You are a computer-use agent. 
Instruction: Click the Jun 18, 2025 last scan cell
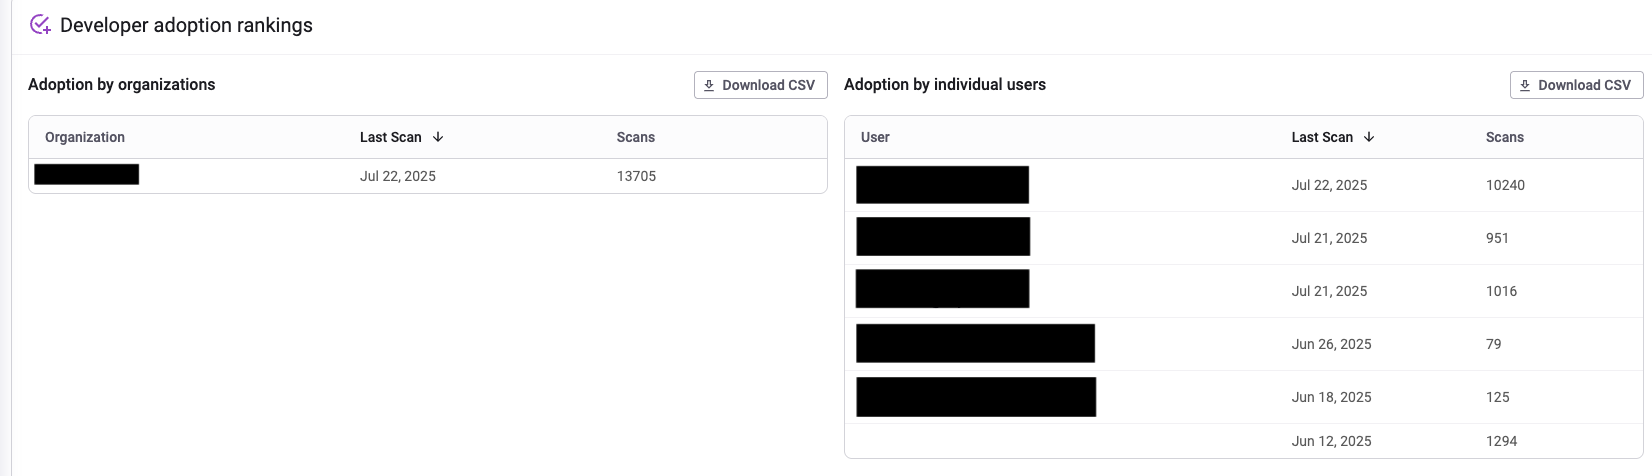pyautogui.click(x=1331, y=397)
